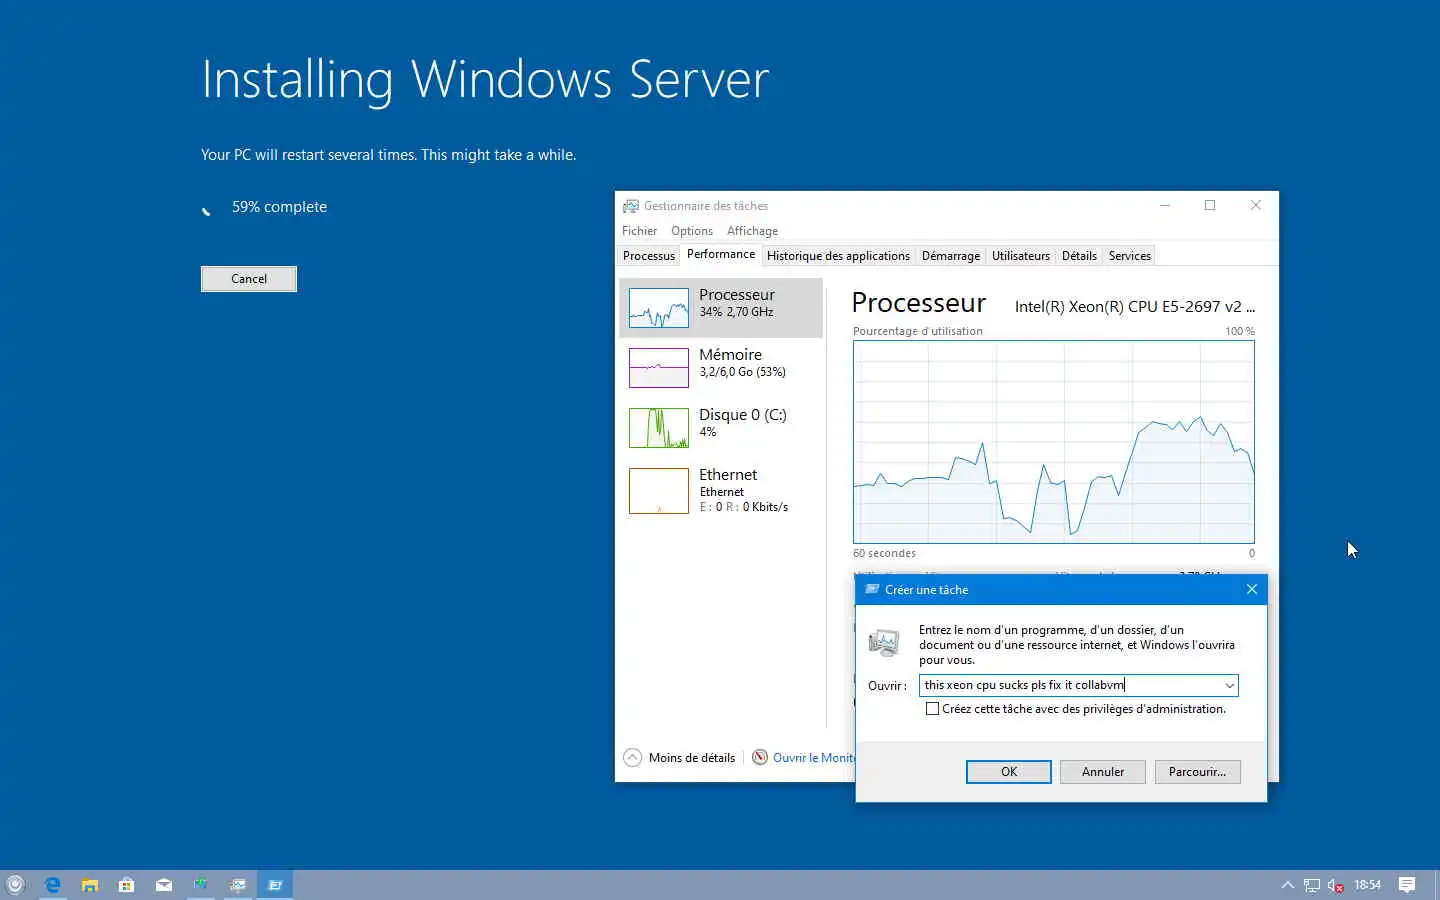This screenshot has width=1440, height=900.
Task: Click the Task Manager taskbar icon
Action: (x=238, y=884)
